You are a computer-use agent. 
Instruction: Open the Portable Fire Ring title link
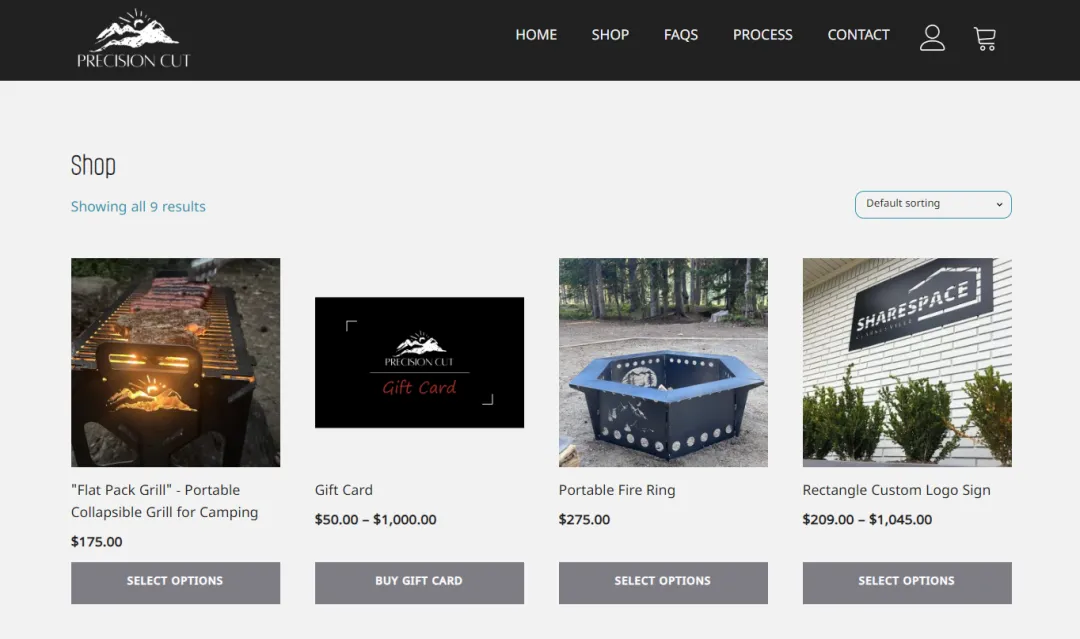(x=617, y=490)
